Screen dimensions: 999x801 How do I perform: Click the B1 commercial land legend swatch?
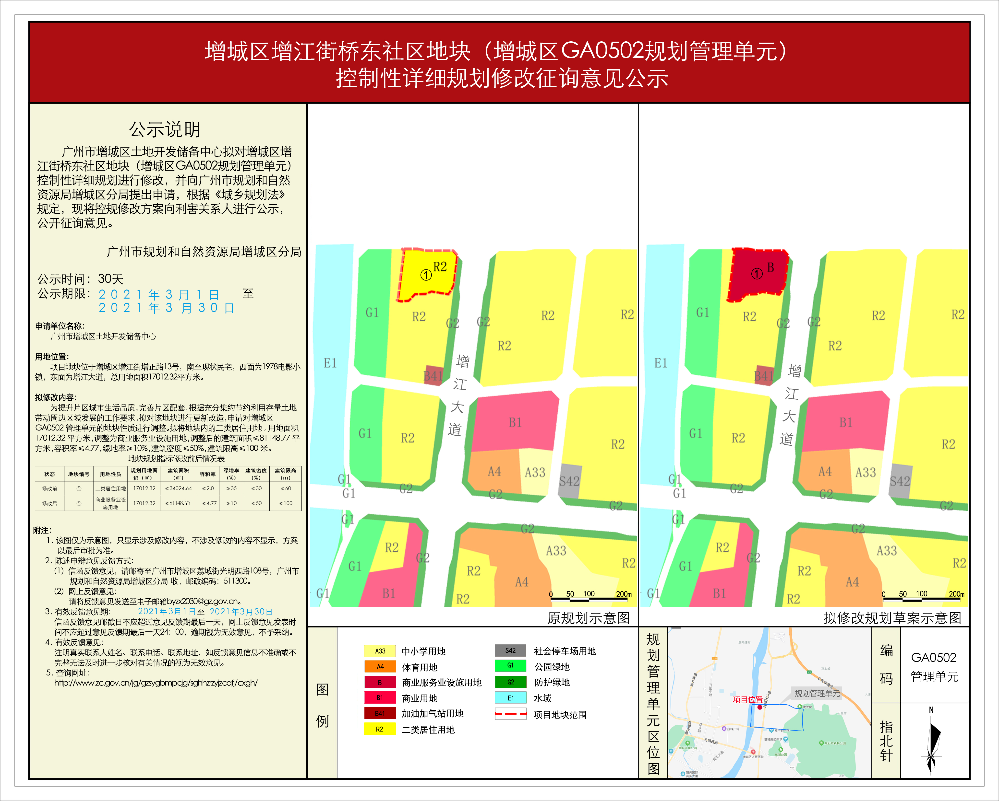pyautogui.click(x=380, y=698)
